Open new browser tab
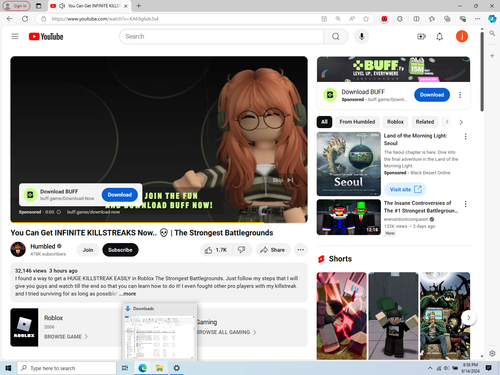The image size is (500, 375). (x=139, y=6)
